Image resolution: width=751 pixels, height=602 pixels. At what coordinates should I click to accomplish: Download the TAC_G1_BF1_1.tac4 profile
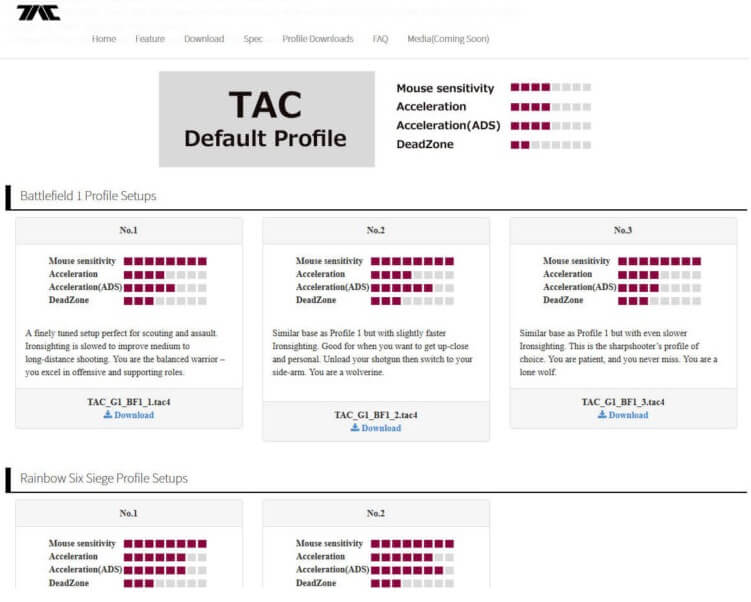tap(129, 415)
